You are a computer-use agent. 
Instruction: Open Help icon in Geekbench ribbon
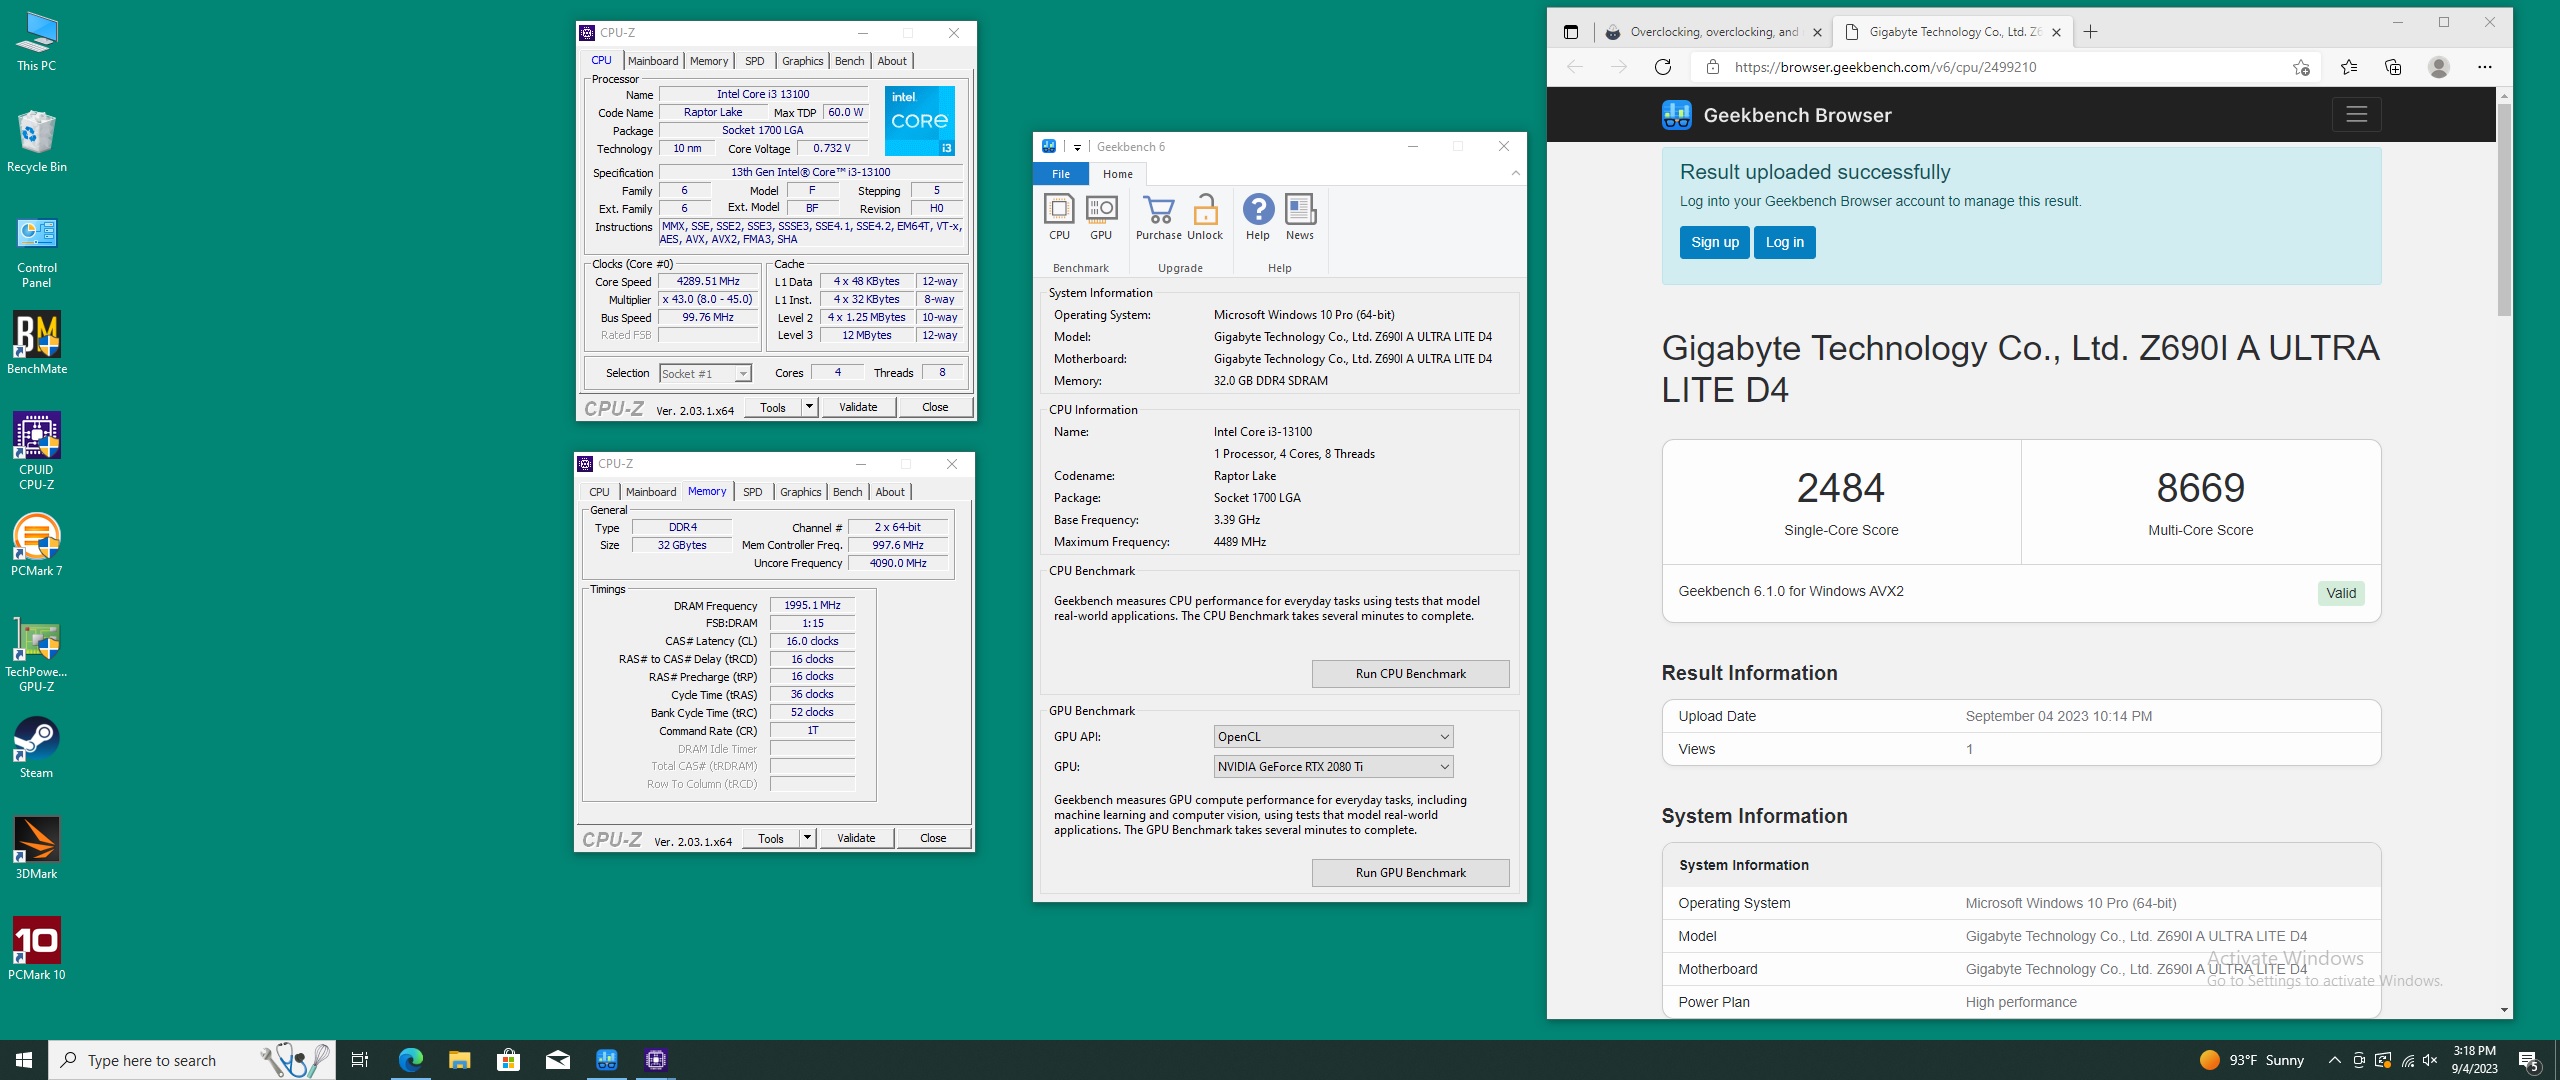pos(1258,217)
